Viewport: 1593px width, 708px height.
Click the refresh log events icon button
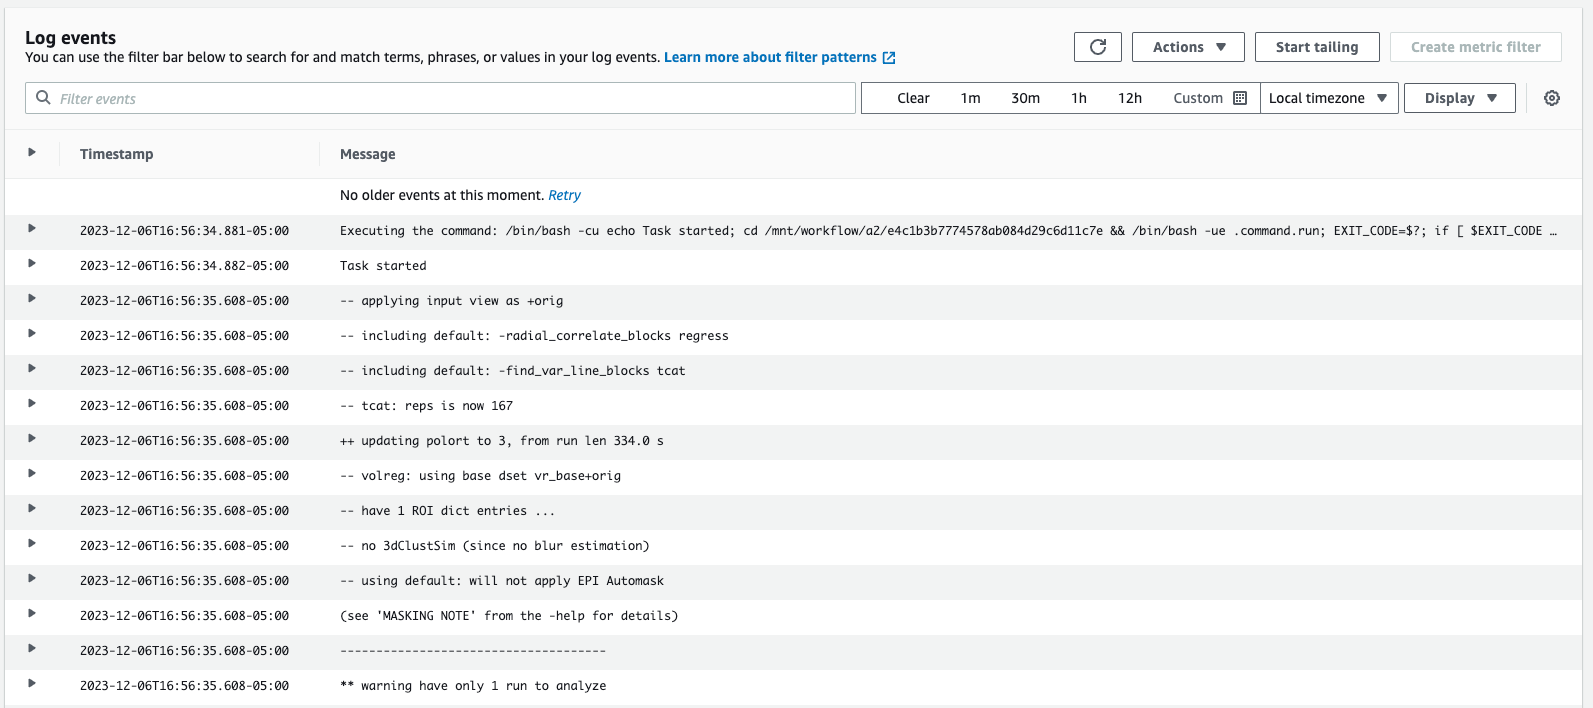tap(1097, 47)
